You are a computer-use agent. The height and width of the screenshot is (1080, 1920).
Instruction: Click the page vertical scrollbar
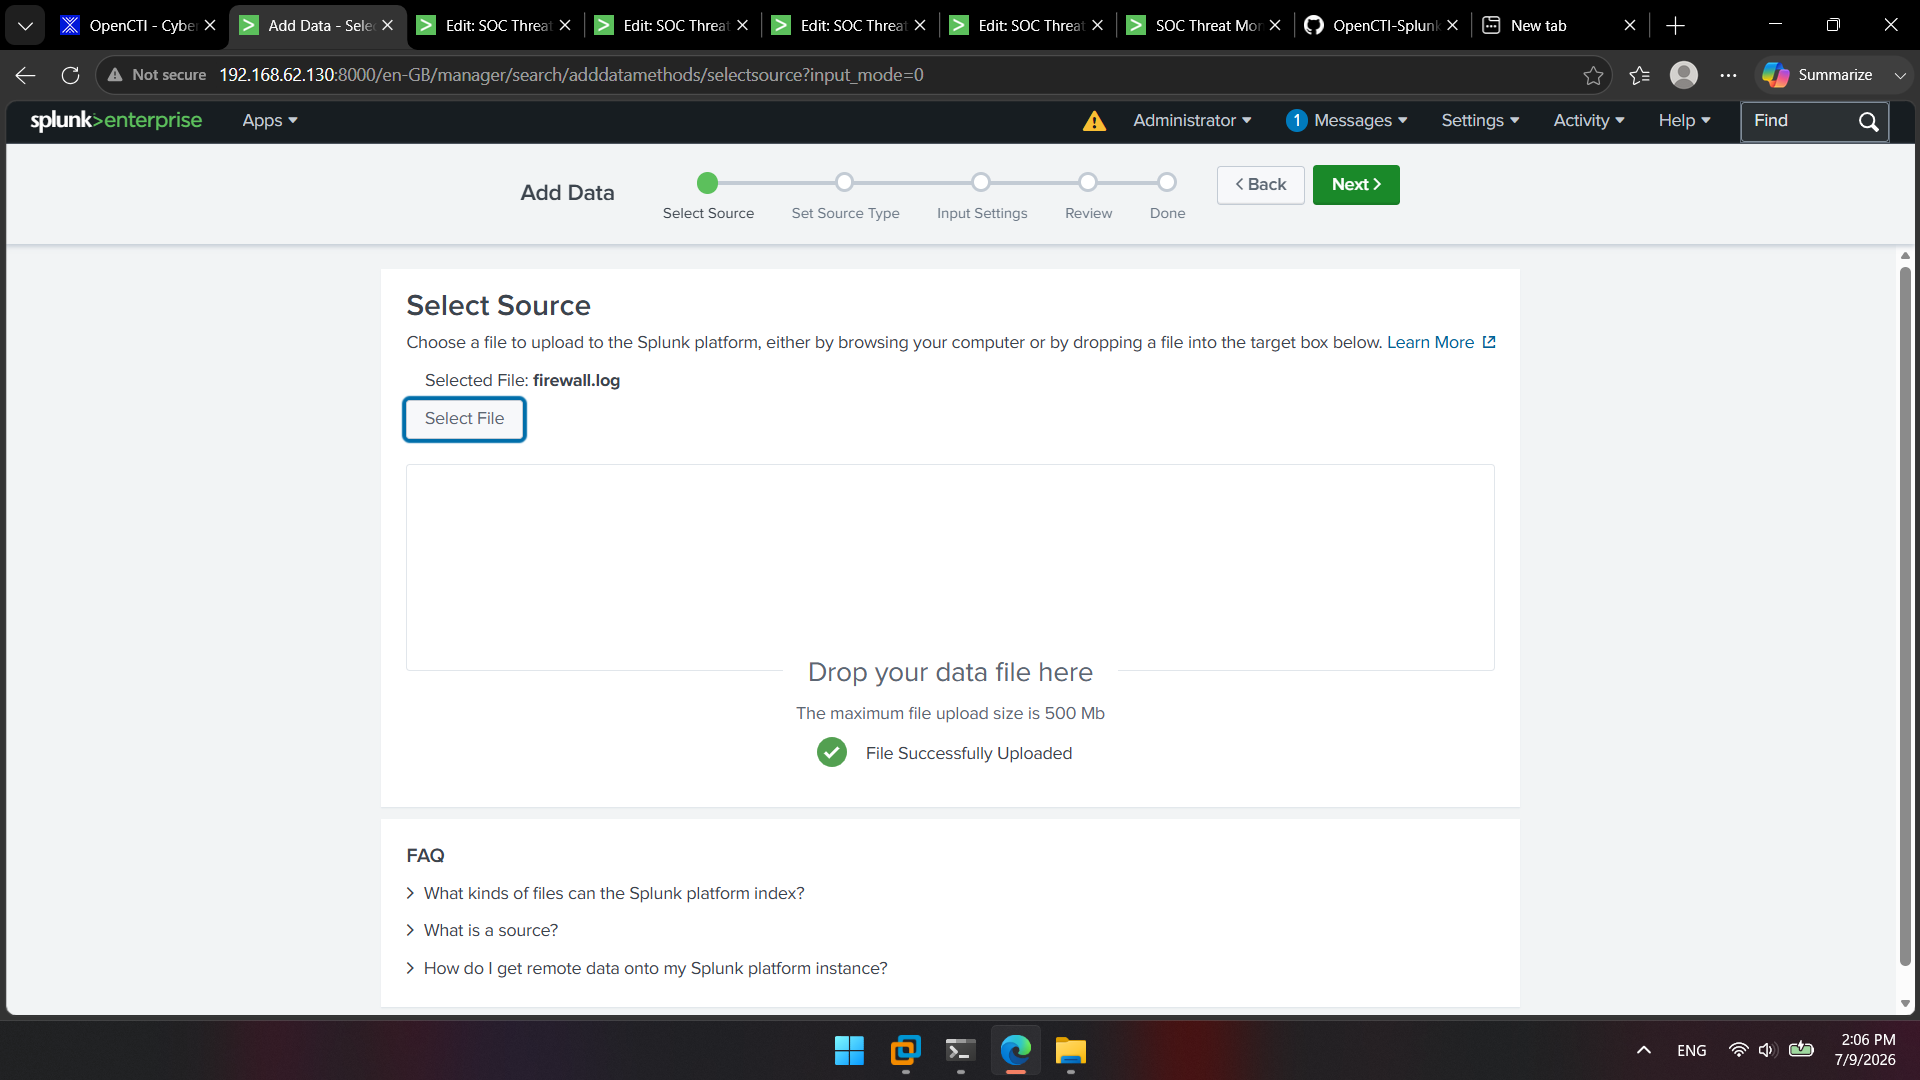click(1905, 615)
